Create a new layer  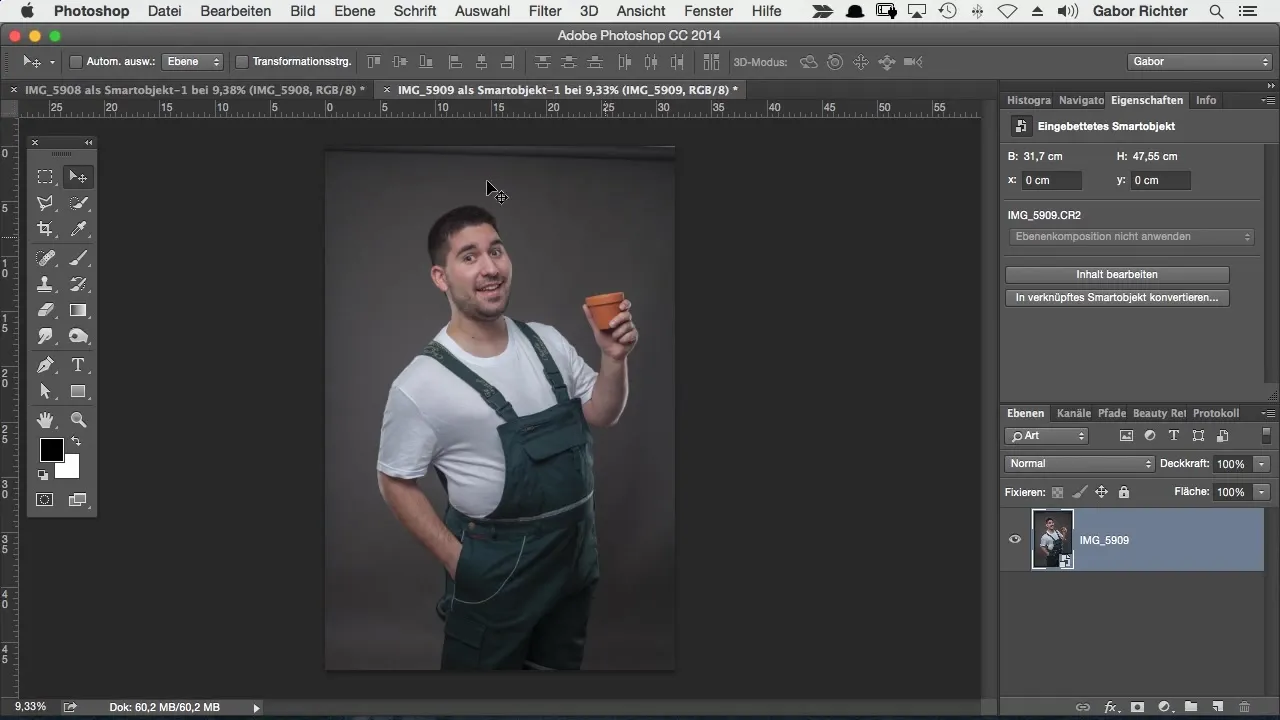pyautogui.click(x=1217, y=707)
